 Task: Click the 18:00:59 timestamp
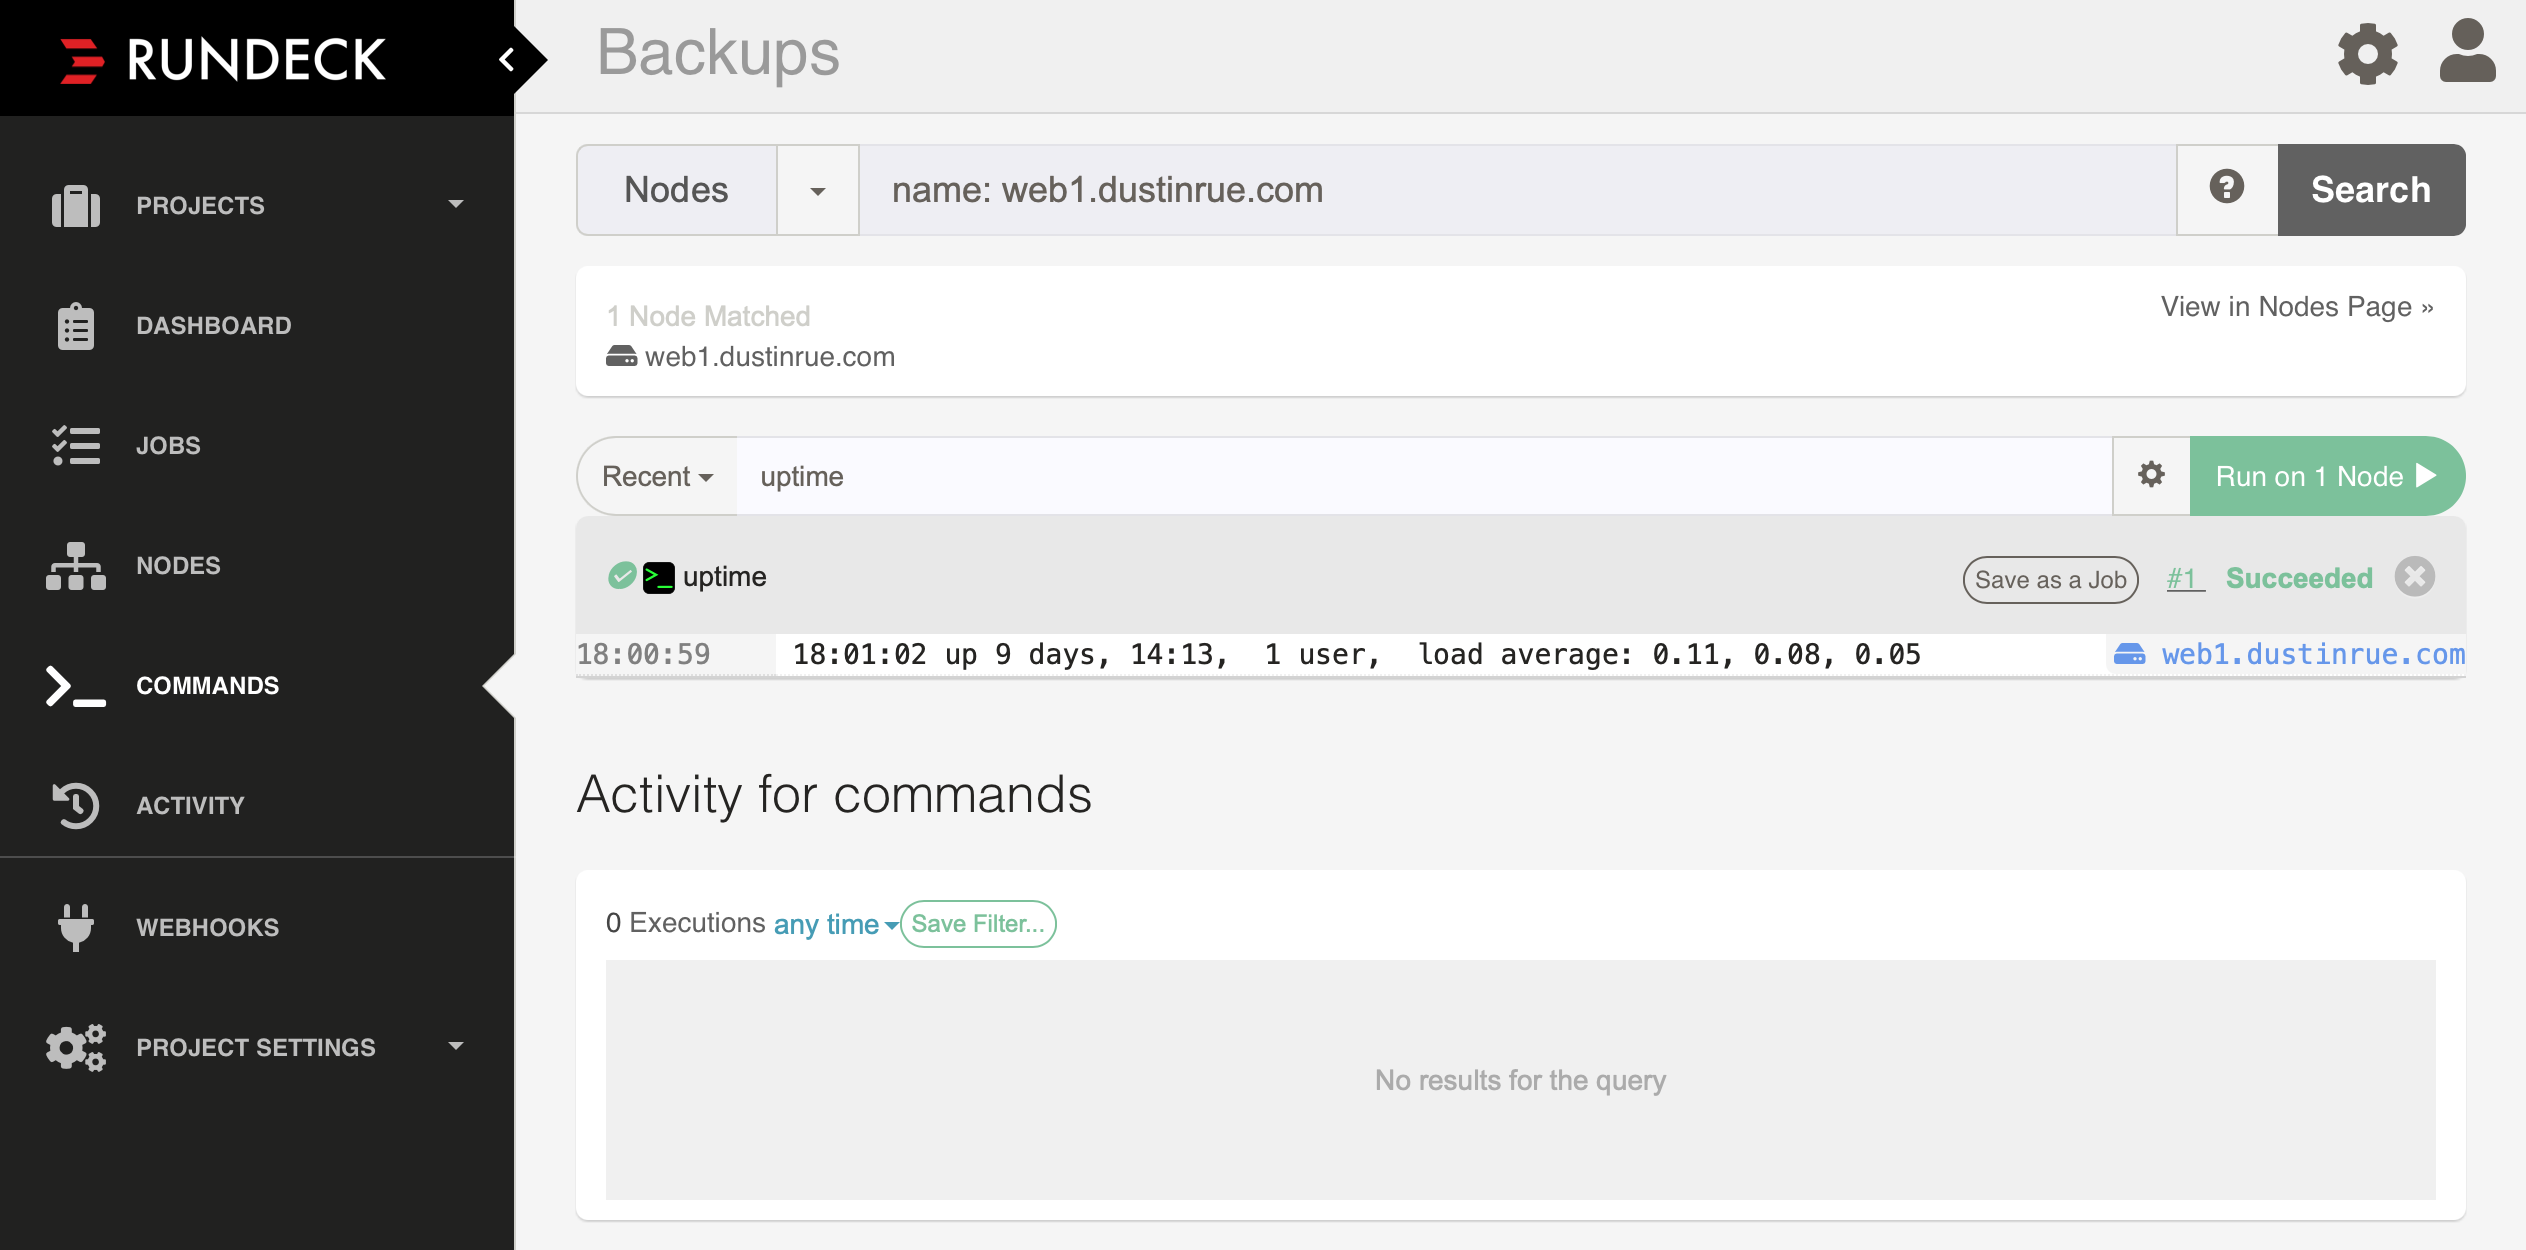tap(643, 654)
